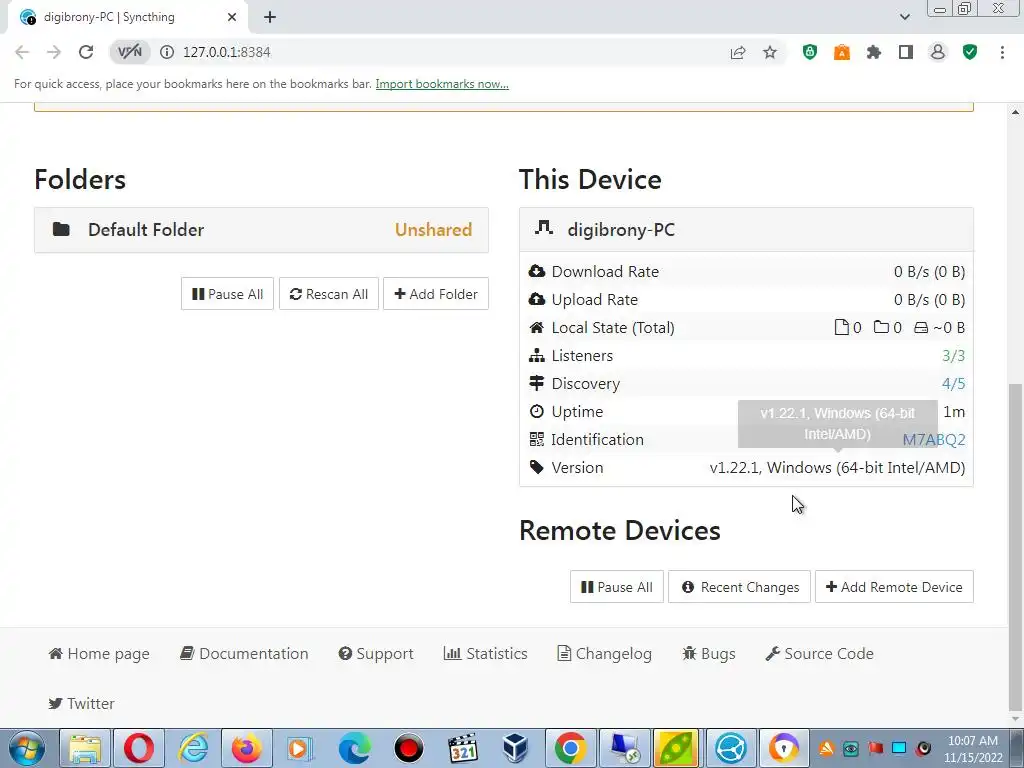Open the Statistics footer link
Image resolution: width=1024 pixels, height=768 pixels.
pos(485,654)
